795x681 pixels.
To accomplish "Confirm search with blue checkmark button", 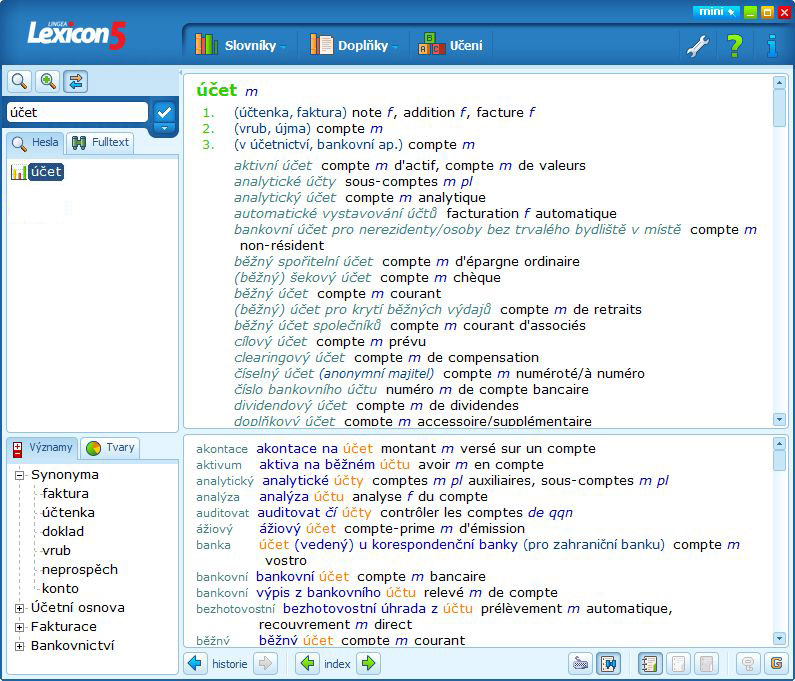I will click(164, 112).
